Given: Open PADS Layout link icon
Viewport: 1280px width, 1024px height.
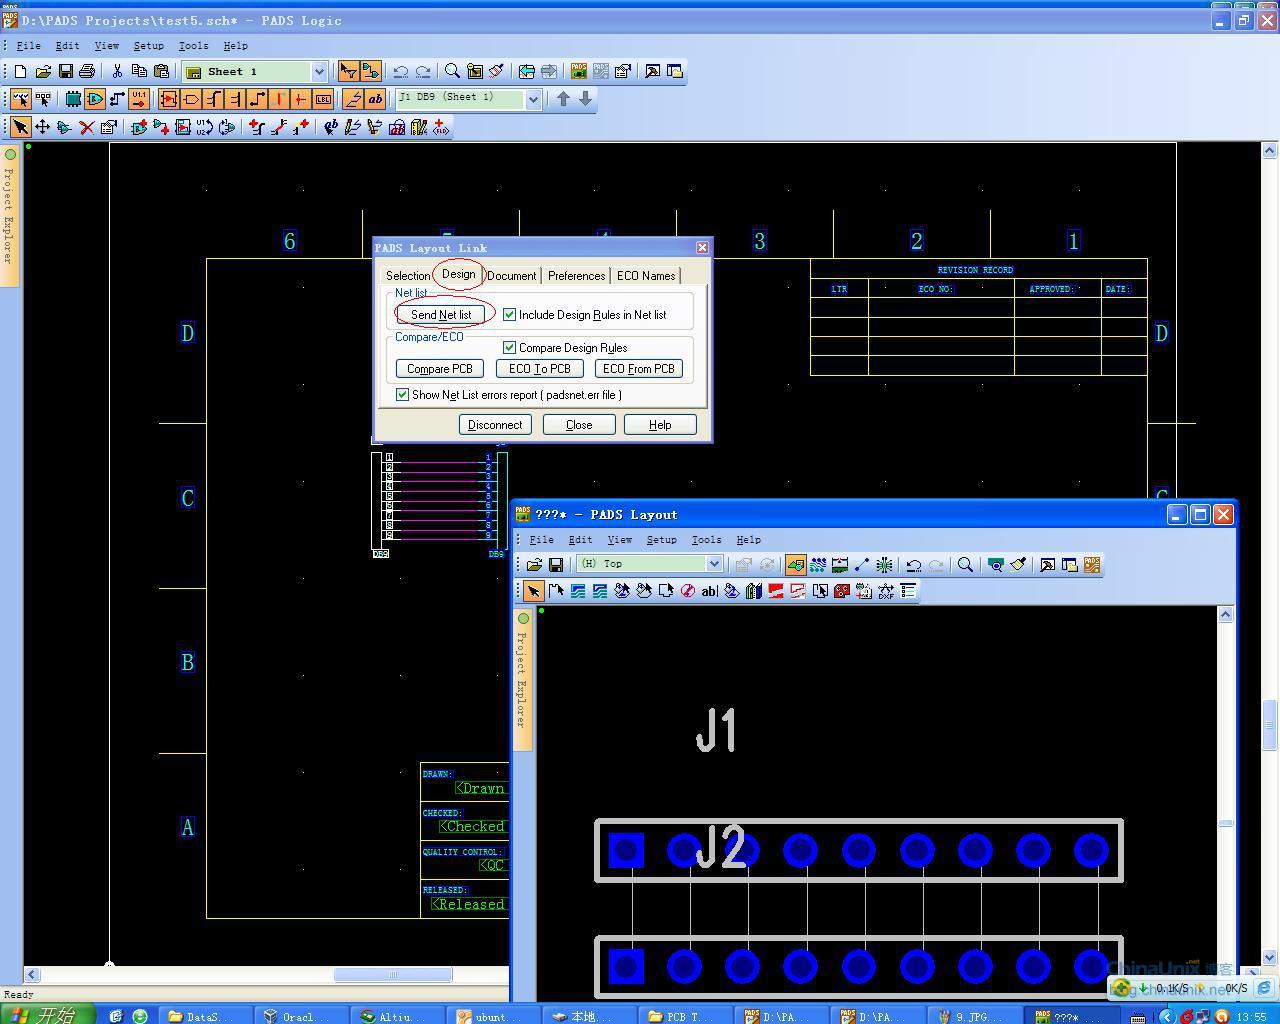Looking at the screenshot, I should pos(579,71).
